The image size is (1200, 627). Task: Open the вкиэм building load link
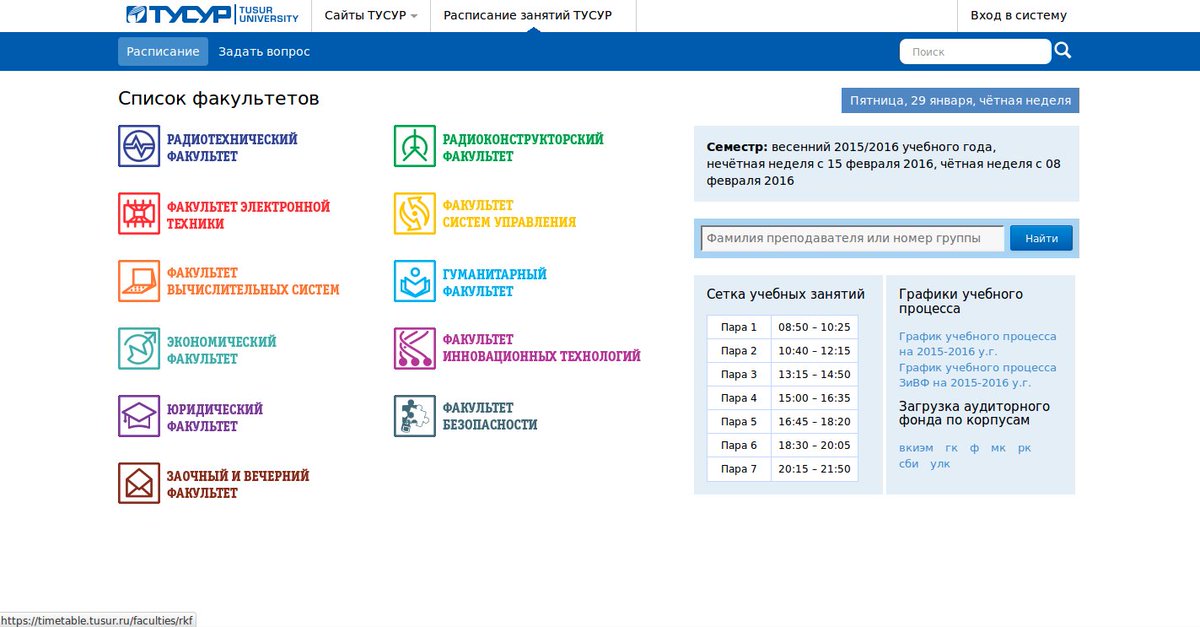(x=916, y=448)
